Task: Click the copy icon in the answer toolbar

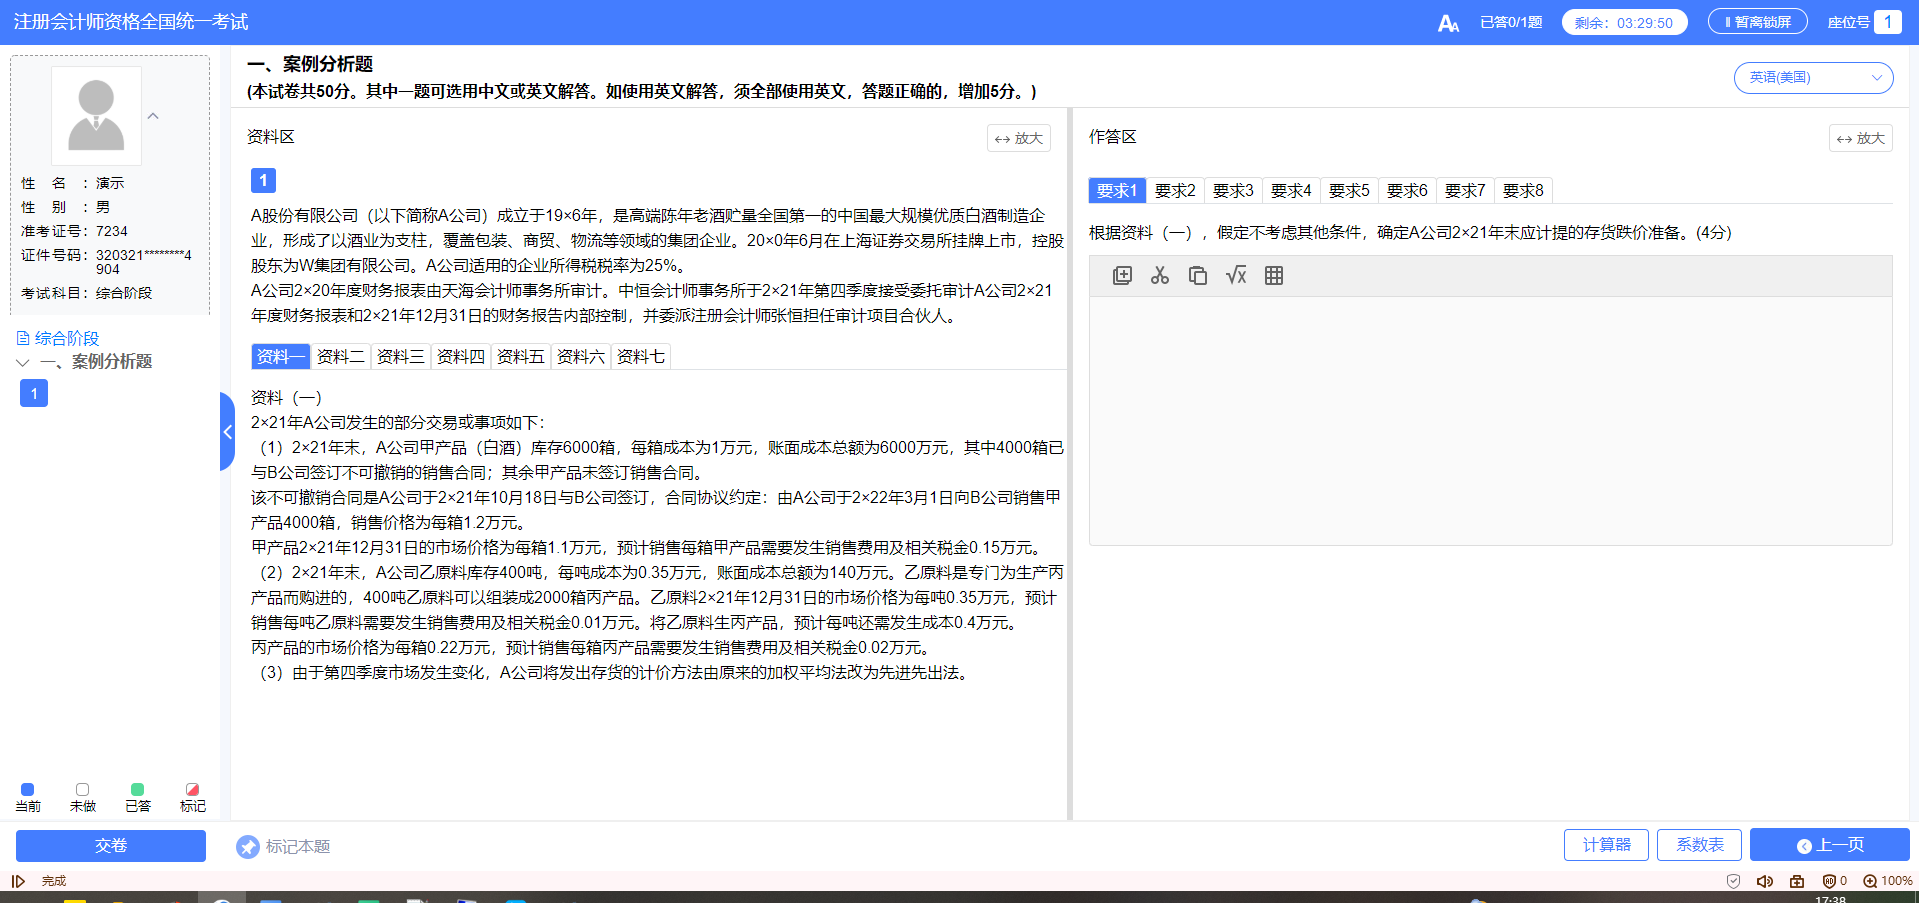Action: (x=1198, y=275)
